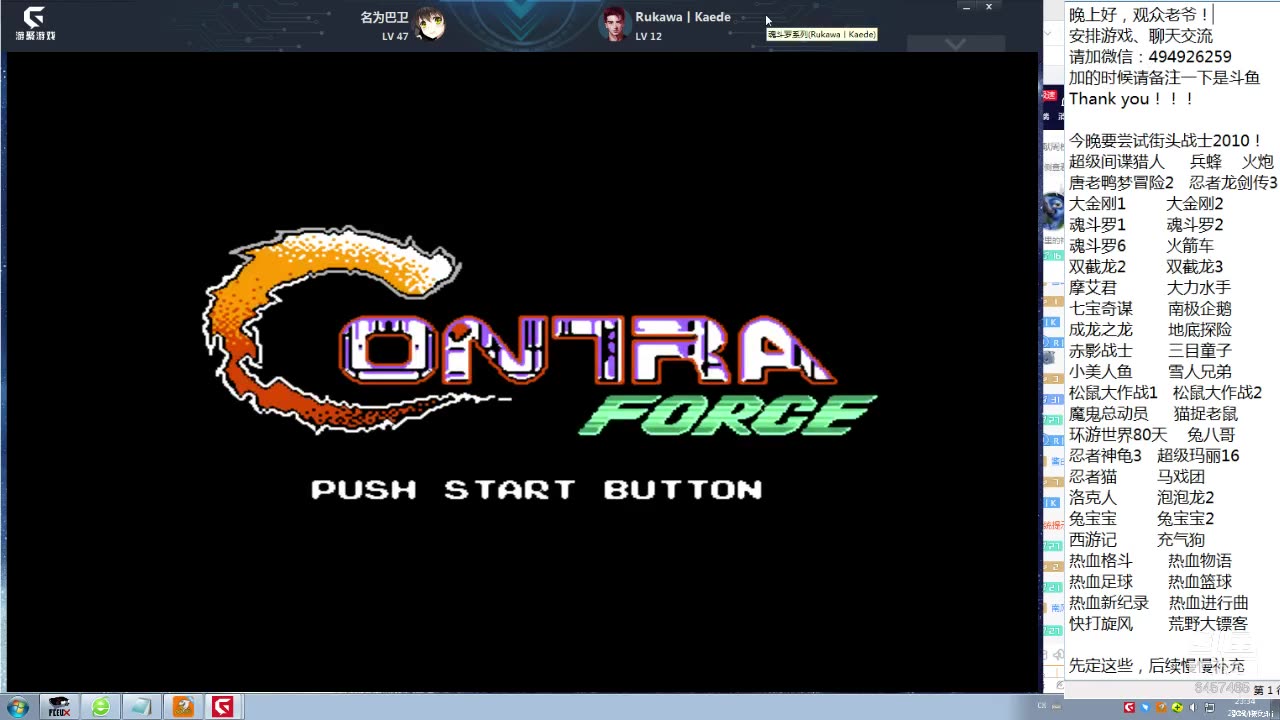Open the red G game platform taskbar icon
This screenshot has width=1280, height=720.
222,707
